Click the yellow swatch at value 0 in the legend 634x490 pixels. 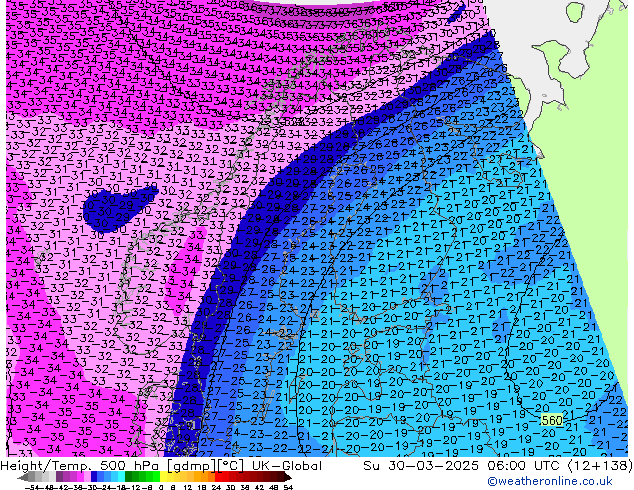163,477
